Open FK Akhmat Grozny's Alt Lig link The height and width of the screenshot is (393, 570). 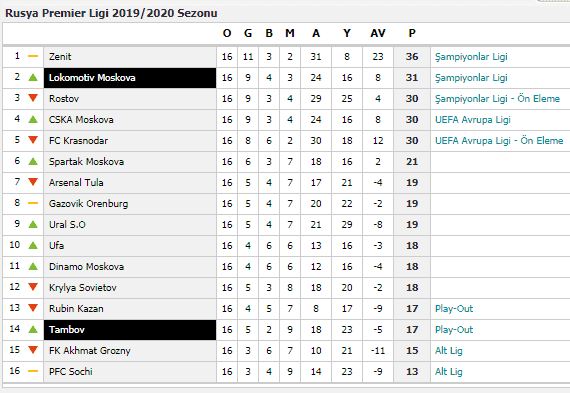click(x=449, y=351)
